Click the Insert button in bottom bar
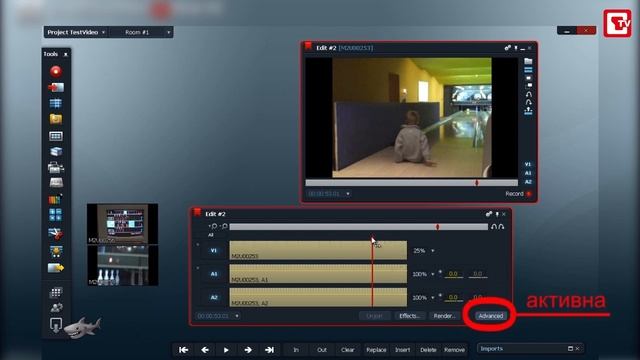The width and height of the screenshot is (640, 360). click(402, 350)
